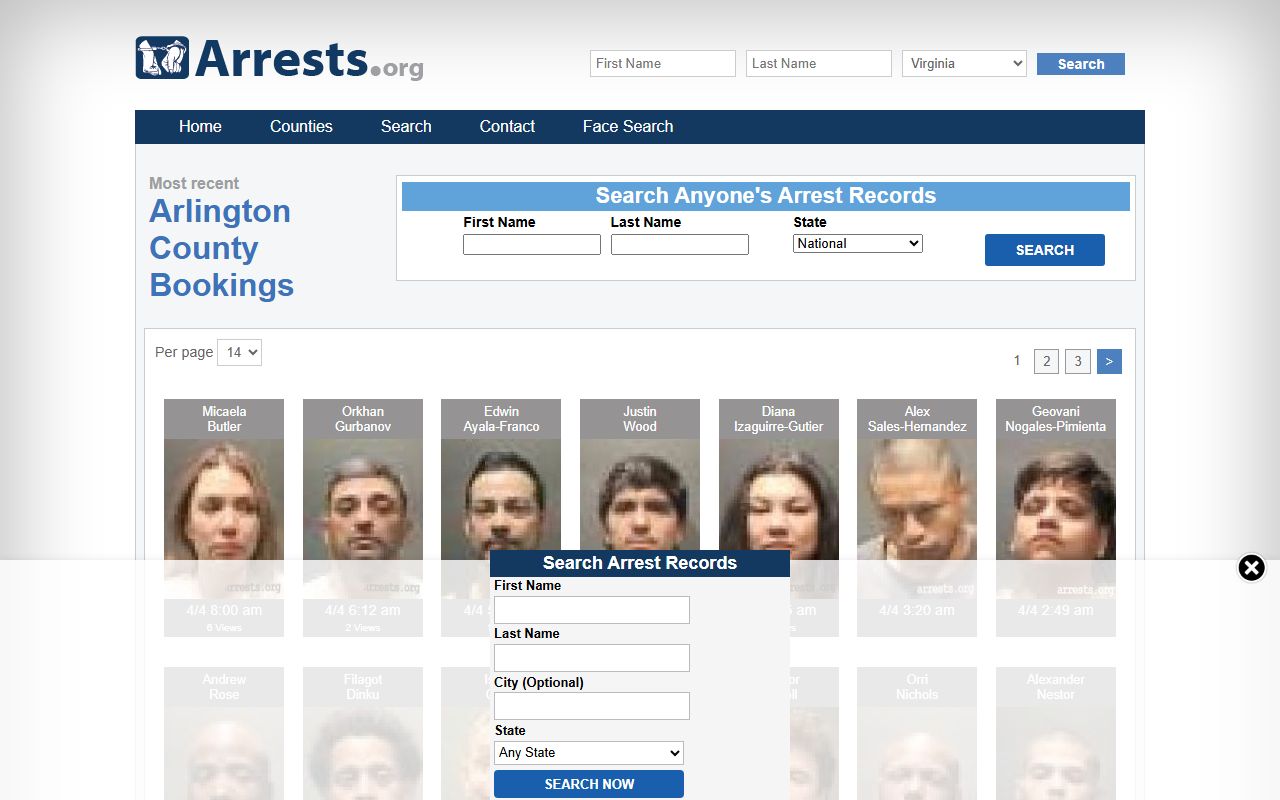This screenshot has height=800, width=1280.
Task: Open Geovani Nogales-Pimienta booking thumbnail
Action: click(x=1056, y=518)
